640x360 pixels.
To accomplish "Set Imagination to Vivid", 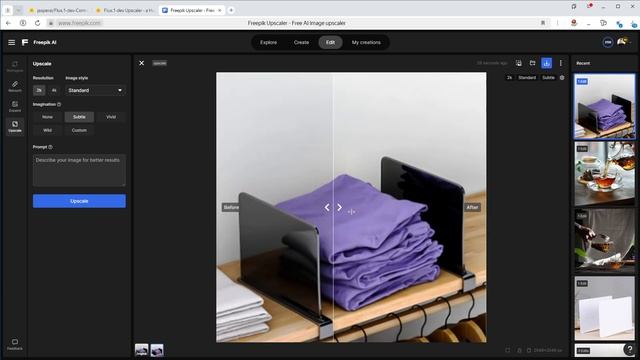I will pyautogui.click(x=111, y=117).
